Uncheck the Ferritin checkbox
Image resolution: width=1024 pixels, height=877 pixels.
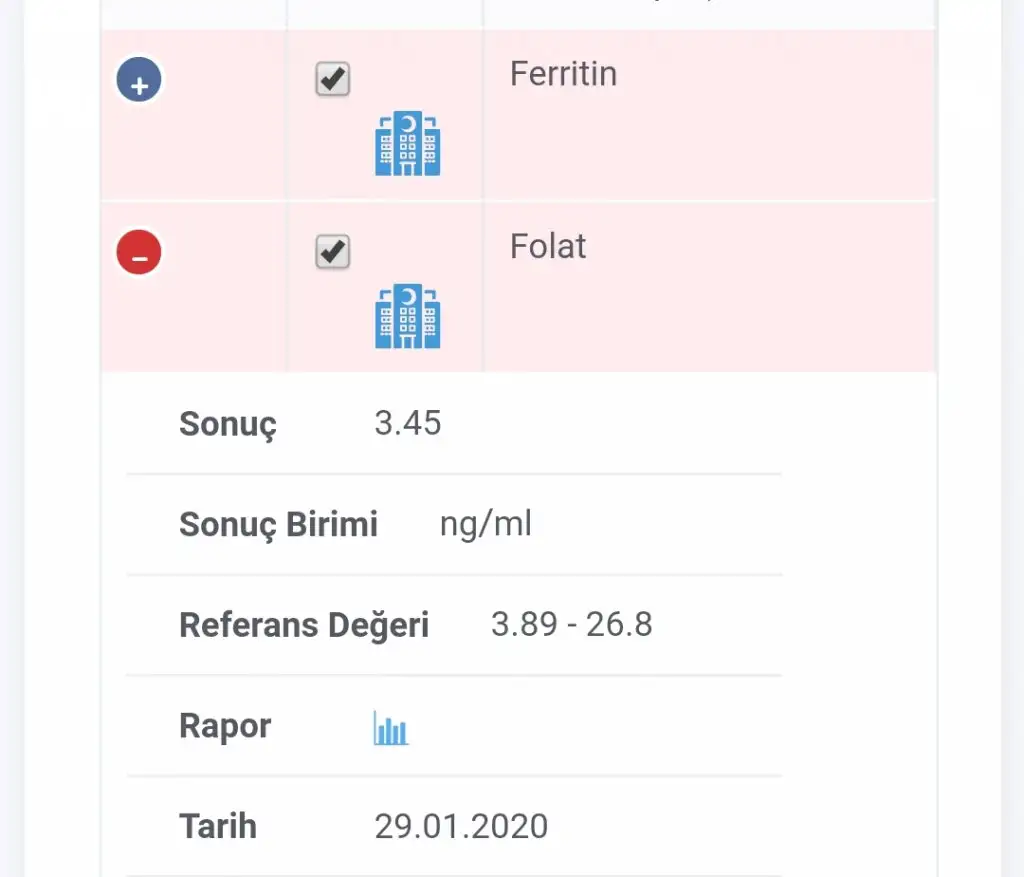[332, 79]
